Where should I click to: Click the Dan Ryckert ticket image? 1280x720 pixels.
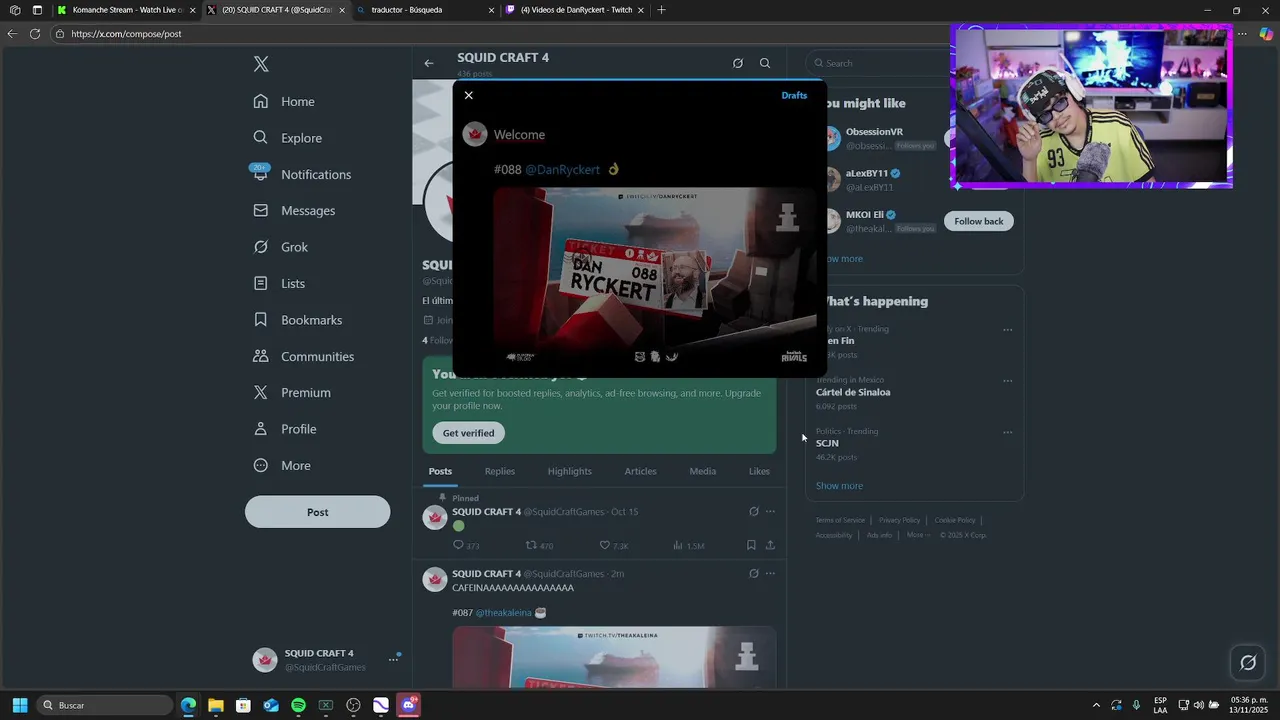655,277
